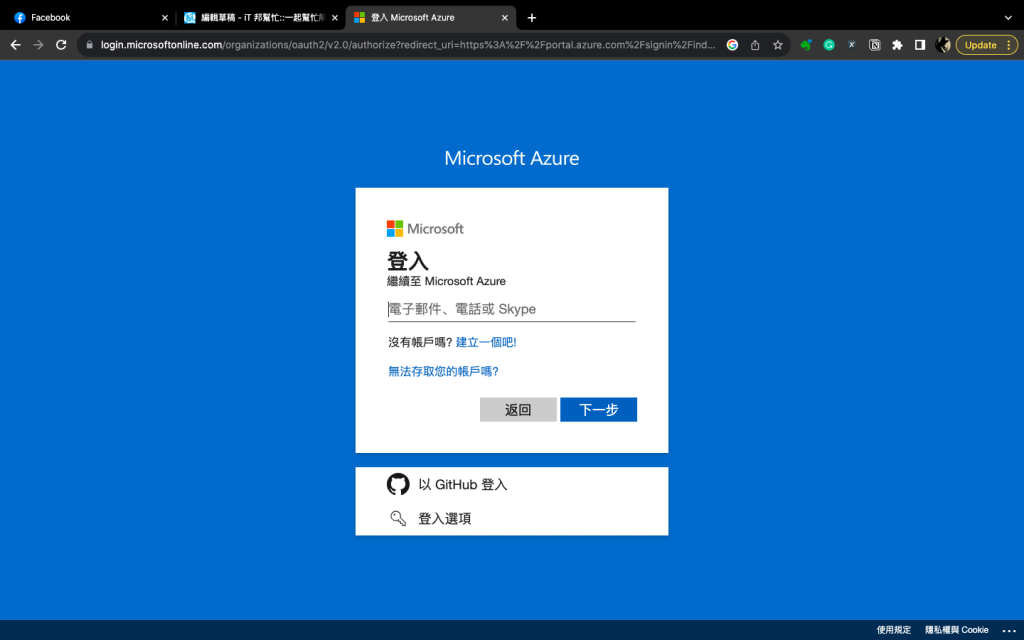Open new tab with plus icon
The image size is (1024, 640).
pyautogui.click(x=532, y=18)
